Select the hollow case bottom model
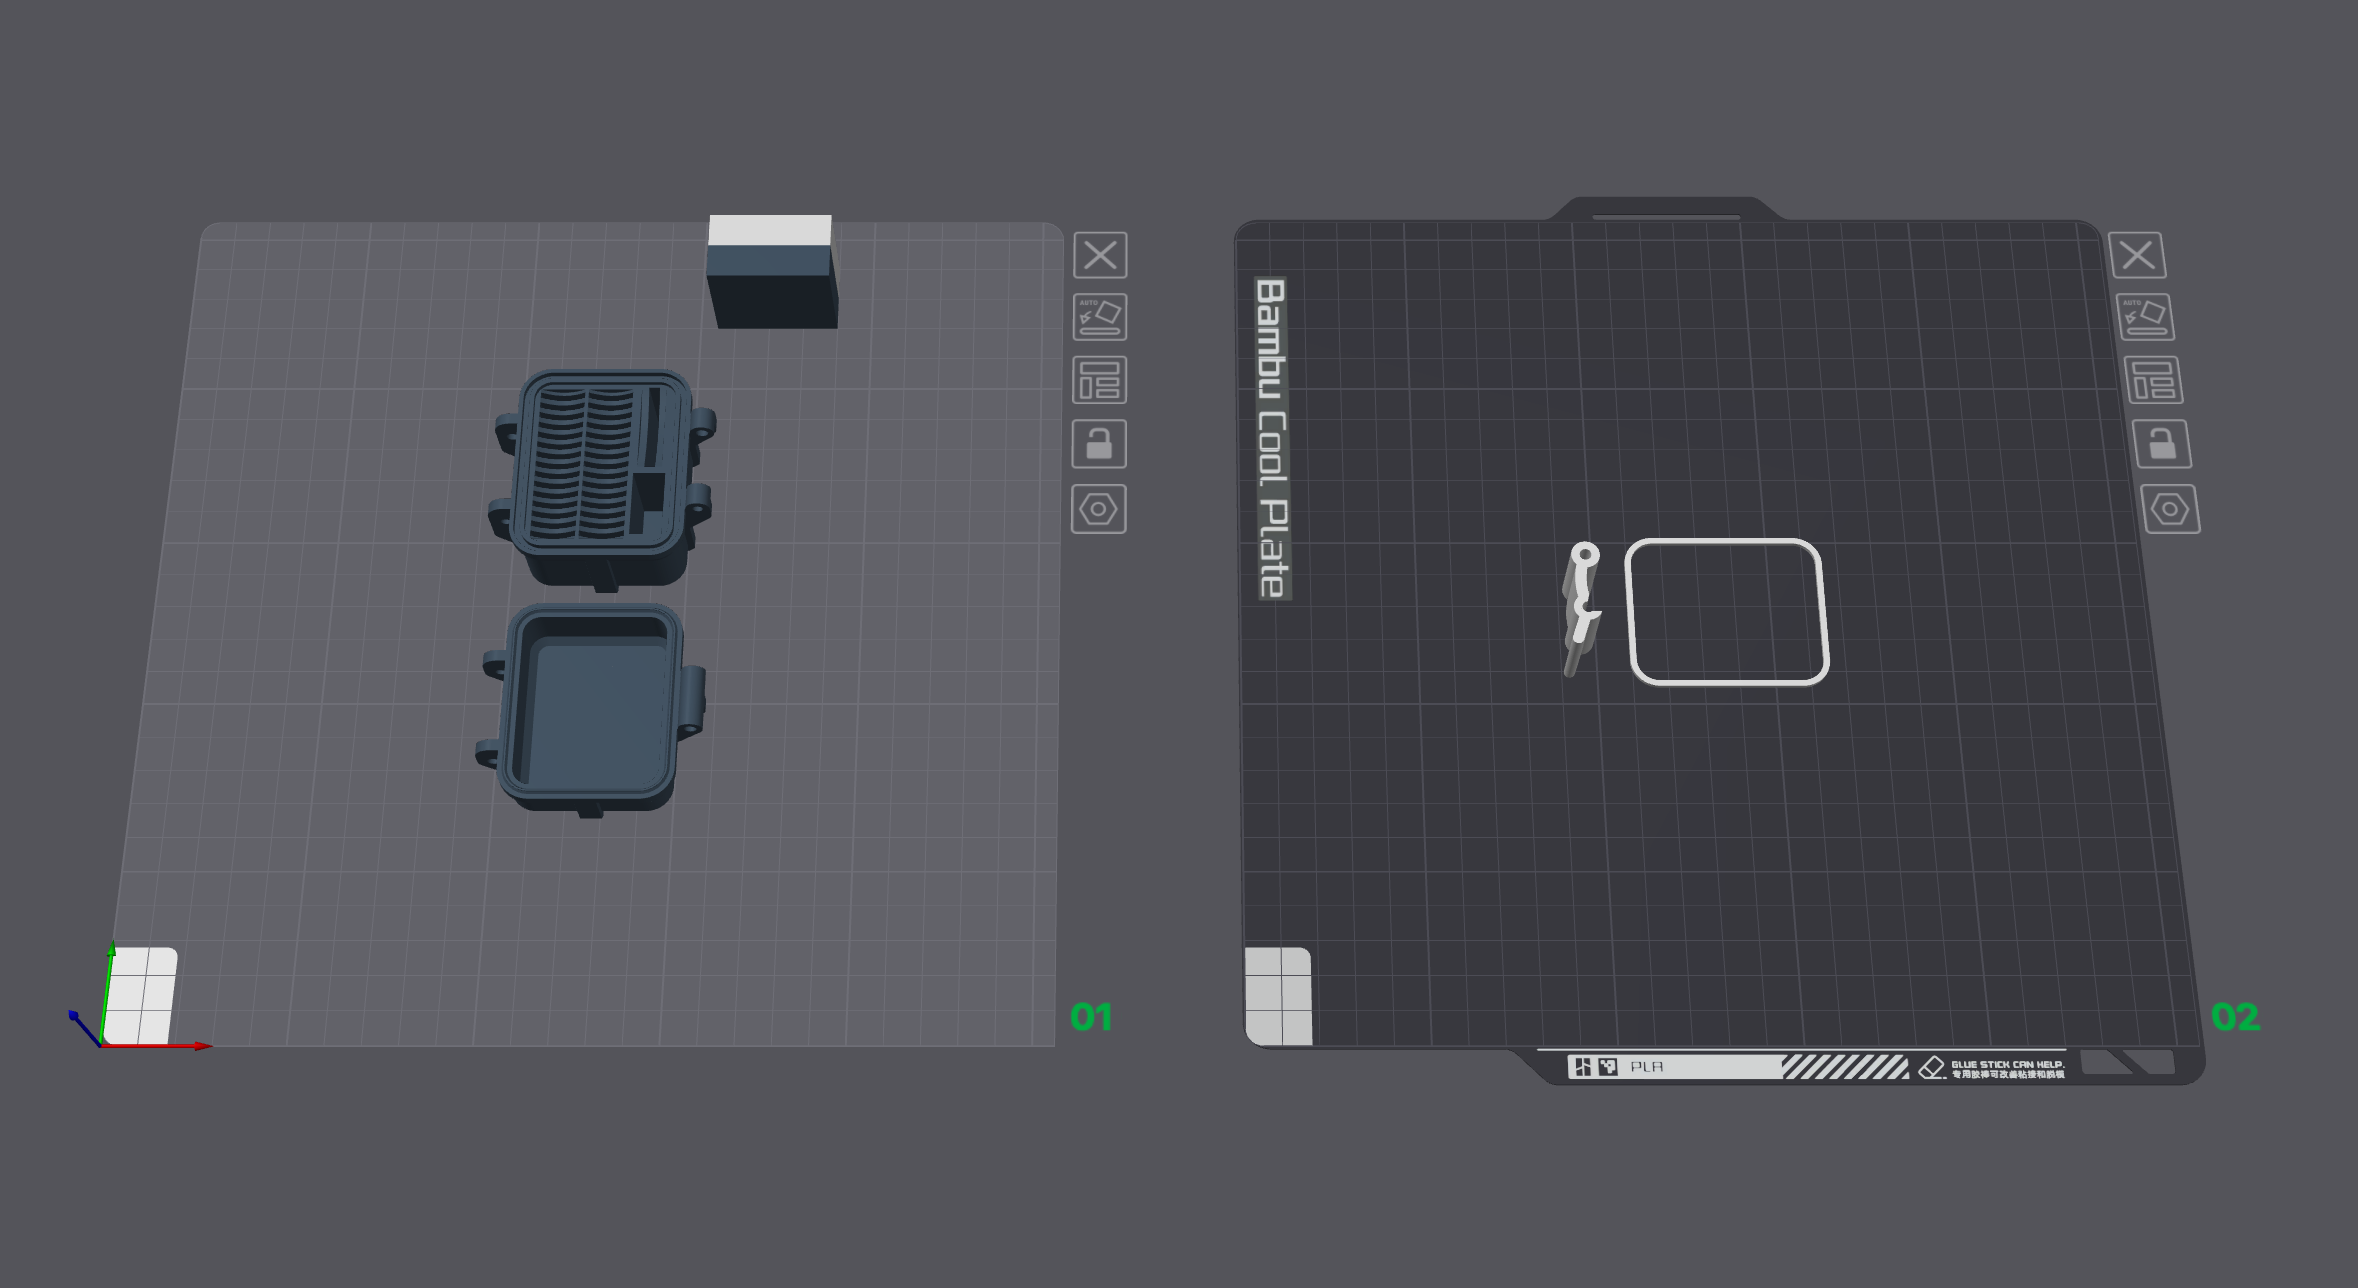The height and width of the screenshot is (1288, 2358). 592,710
